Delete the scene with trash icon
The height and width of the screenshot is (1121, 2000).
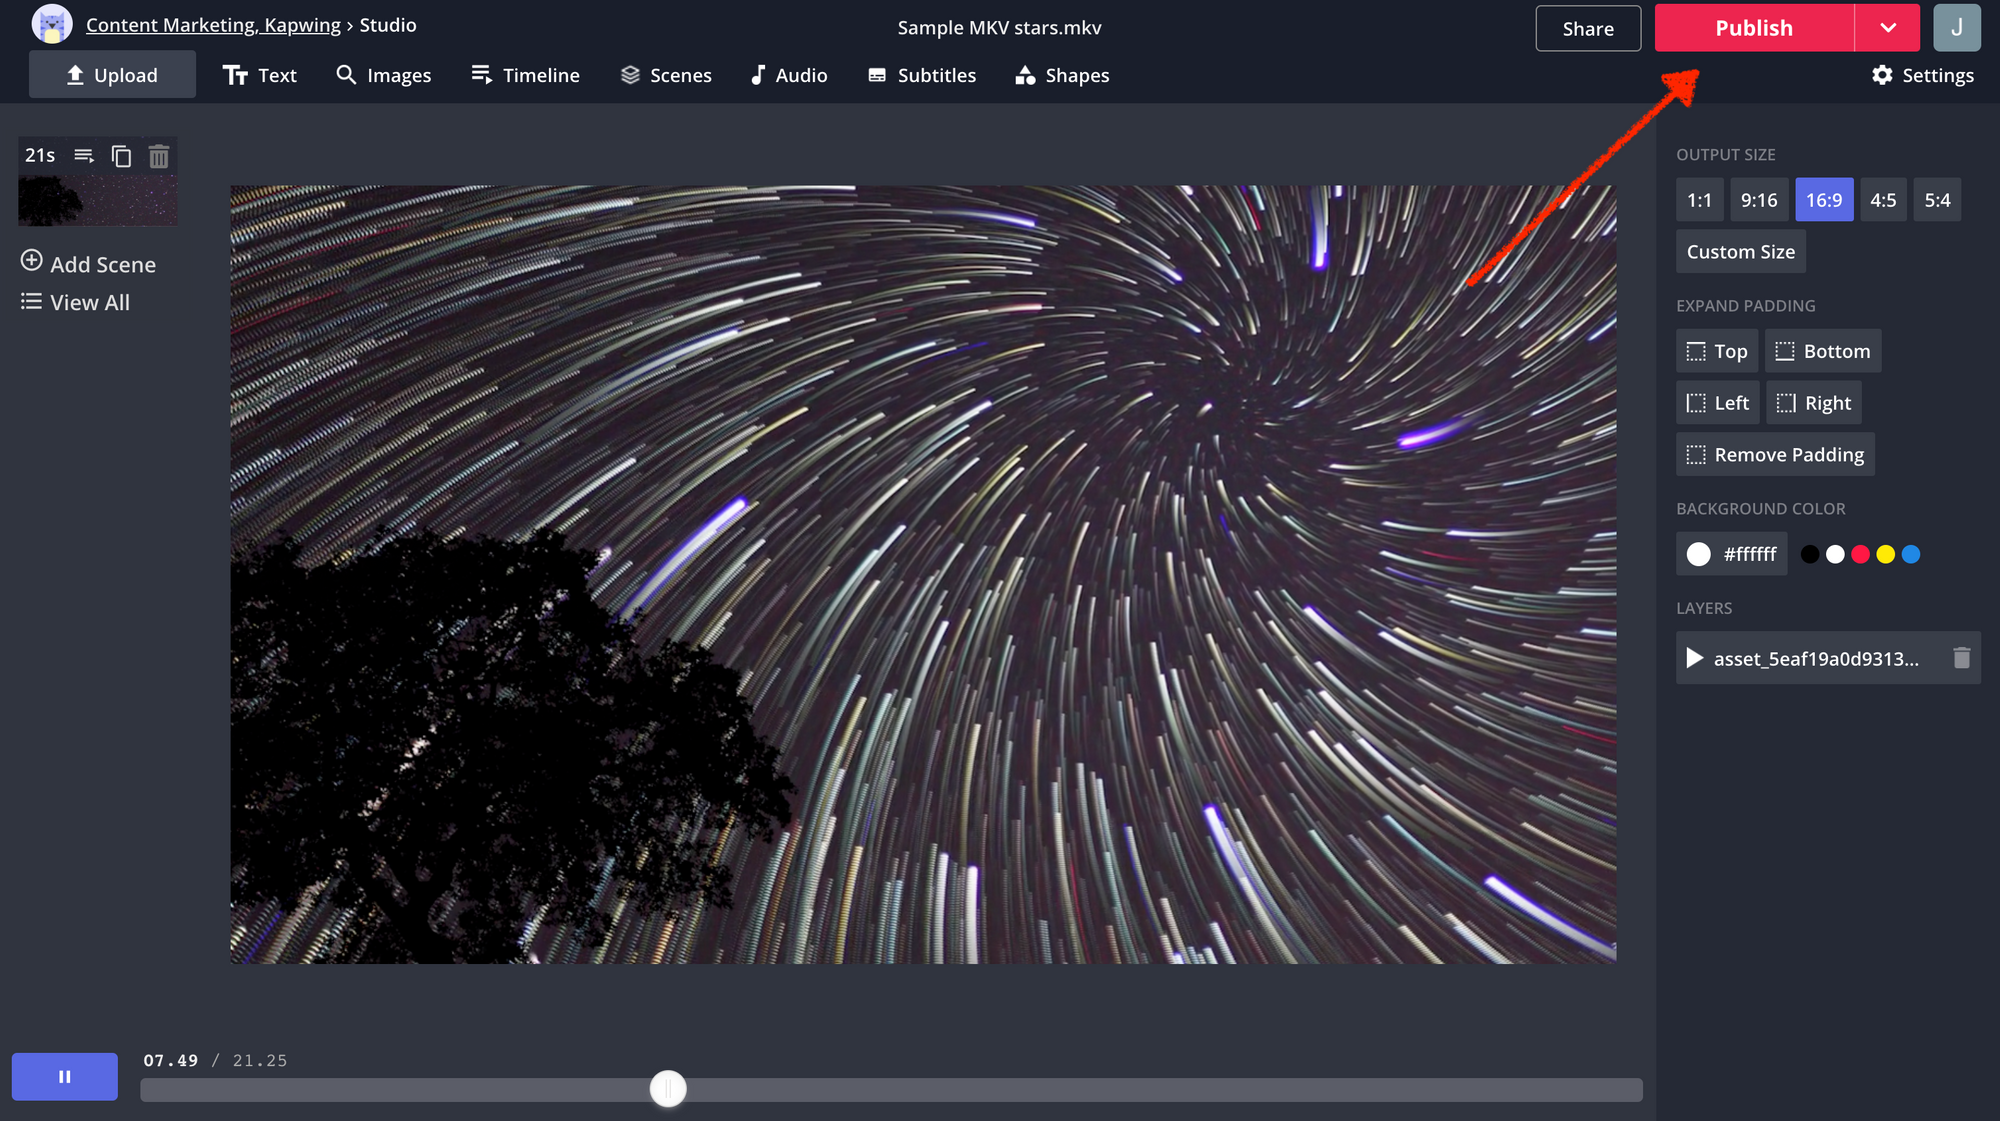click(159, 156)
